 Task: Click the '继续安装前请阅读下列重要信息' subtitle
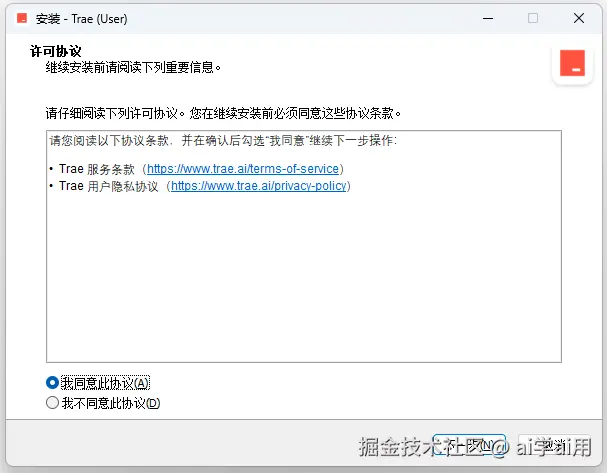tap(133, 68)
